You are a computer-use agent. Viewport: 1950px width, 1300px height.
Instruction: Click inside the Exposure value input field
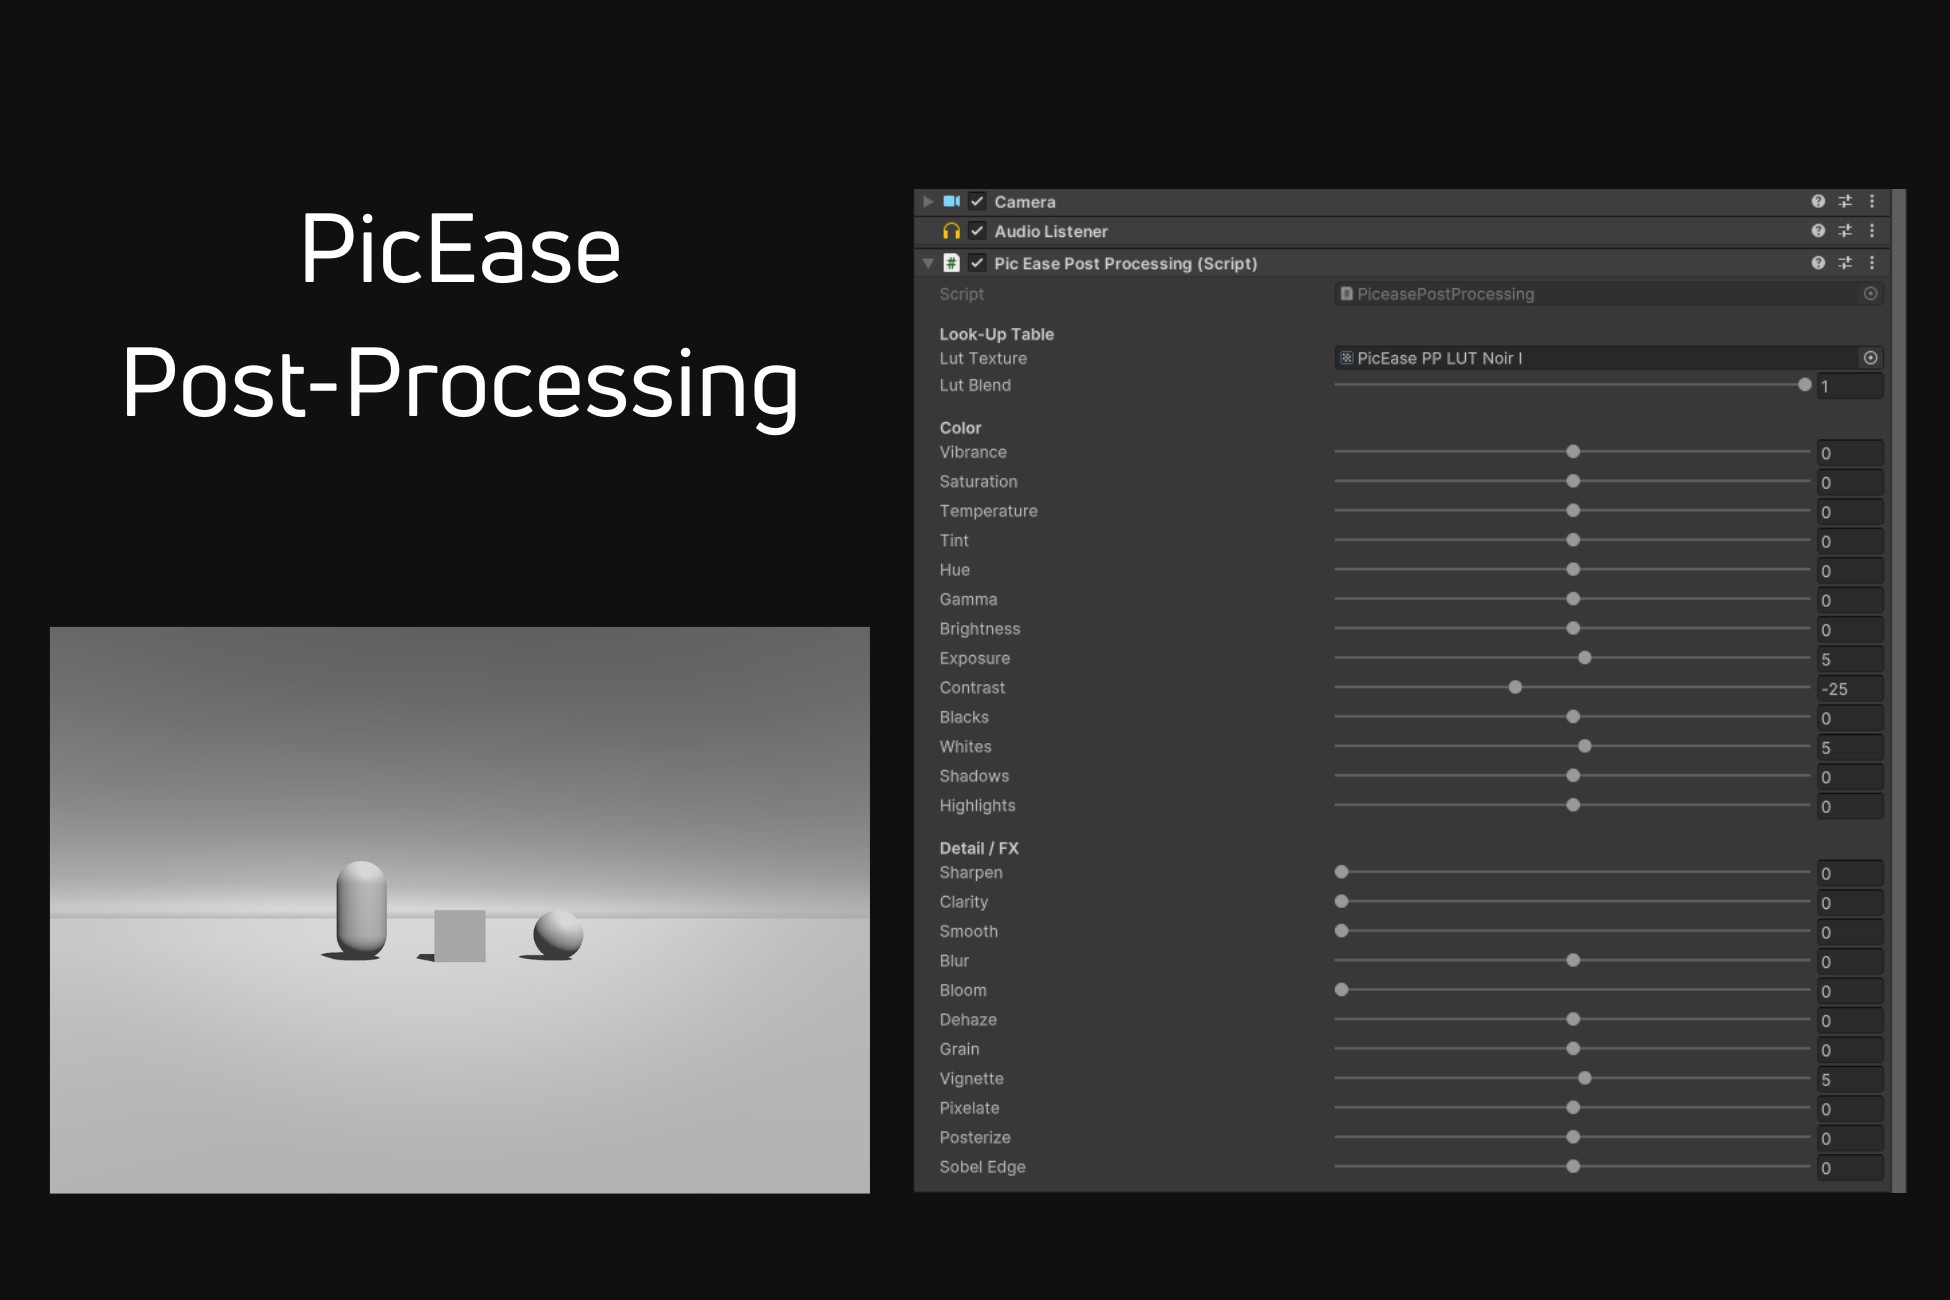point(1848,659)
